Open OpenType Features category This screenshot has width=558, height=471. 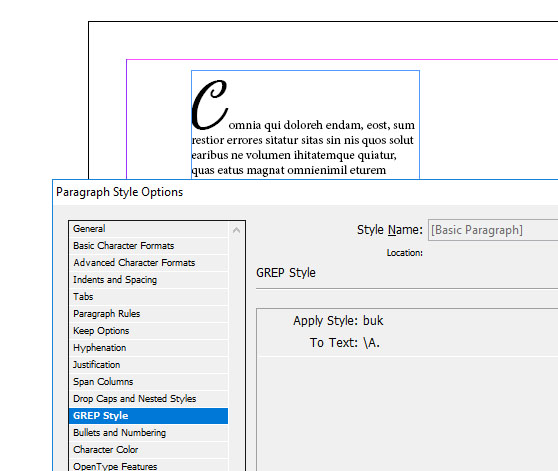(x=148, y=466)
